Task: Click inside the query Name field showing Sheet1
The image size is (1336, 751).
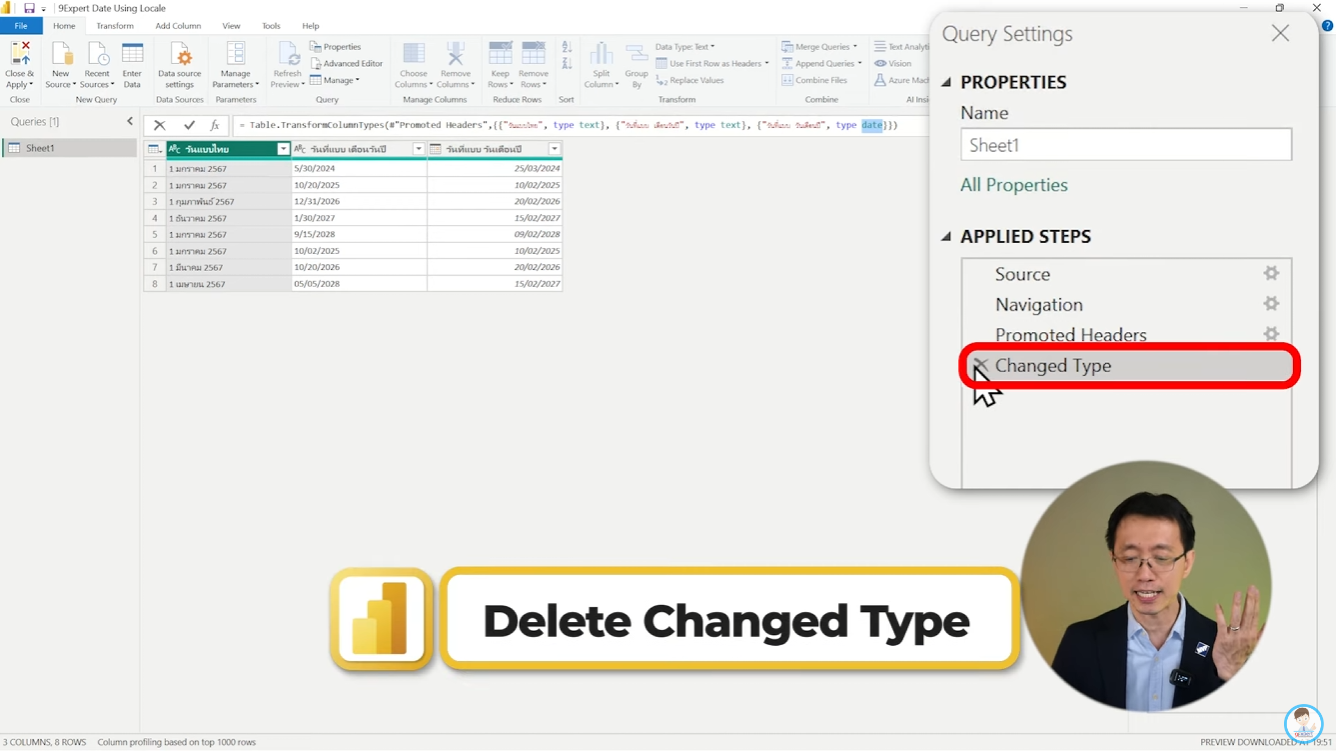Action: click(x=1126, y=144)
